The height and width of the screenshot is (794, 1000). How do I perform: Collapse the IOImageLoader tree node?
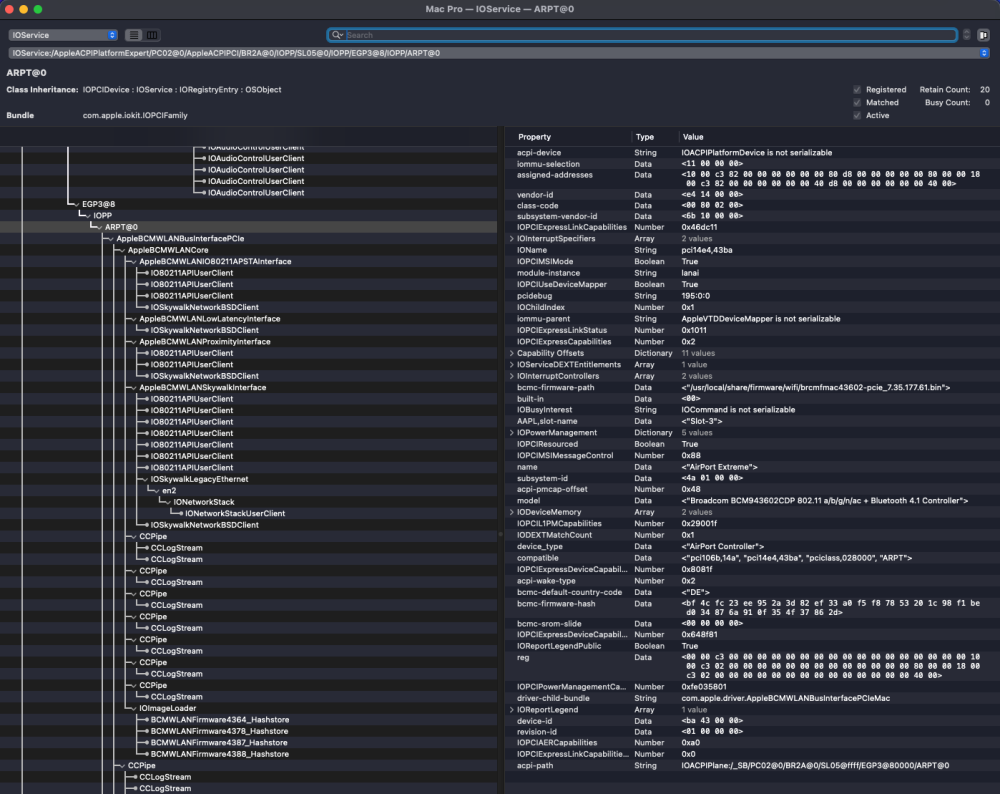(x=133, y=709)
